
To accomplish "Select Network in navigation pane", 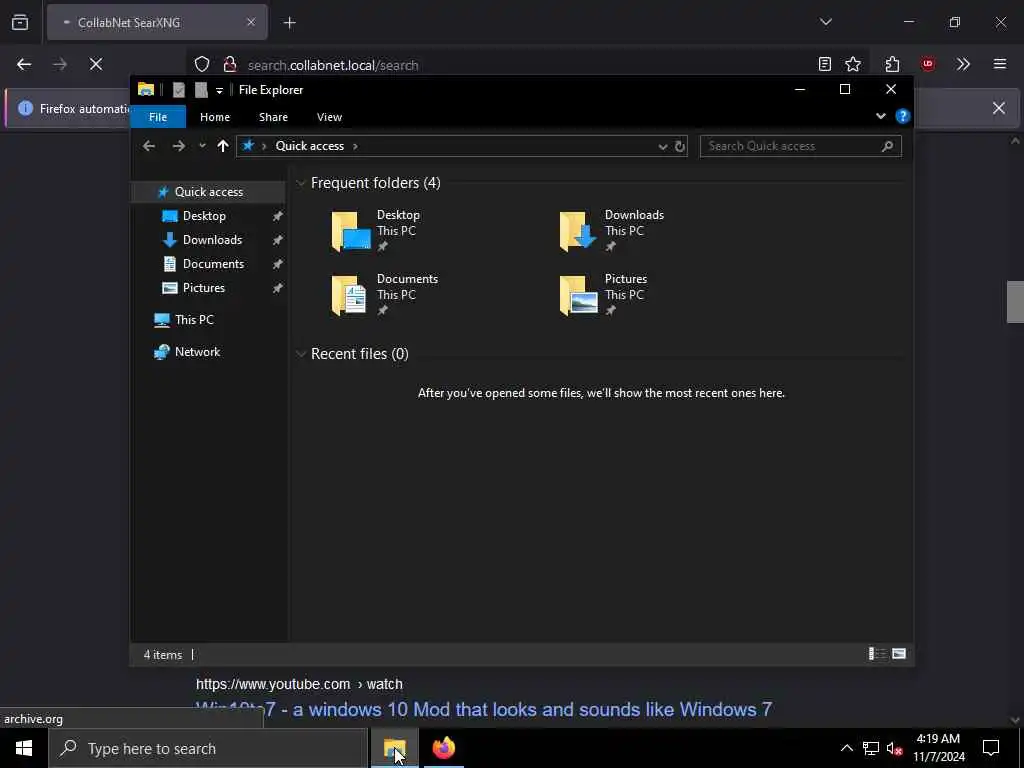I will 197,351.
